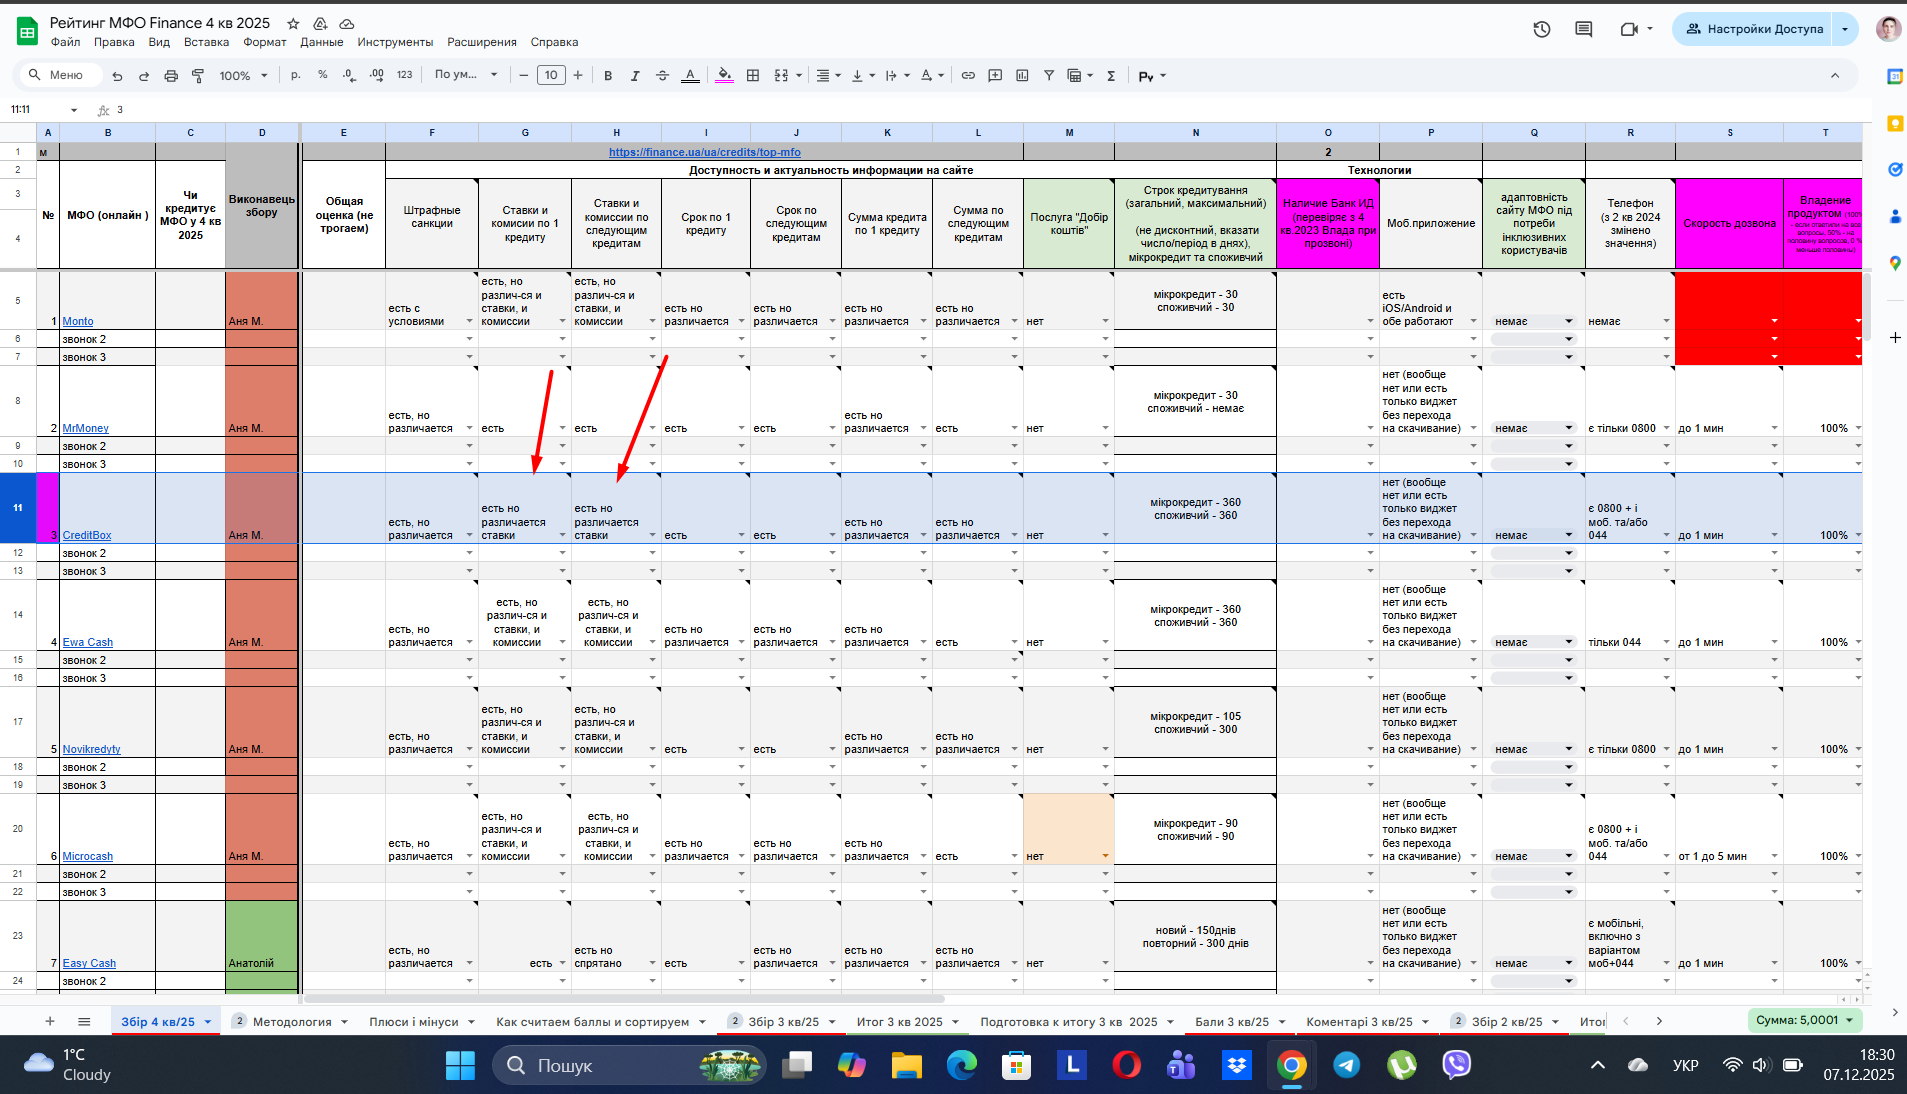
Task: Redo the last undone action
Action: pyautogui.click(x=144, y=76)
